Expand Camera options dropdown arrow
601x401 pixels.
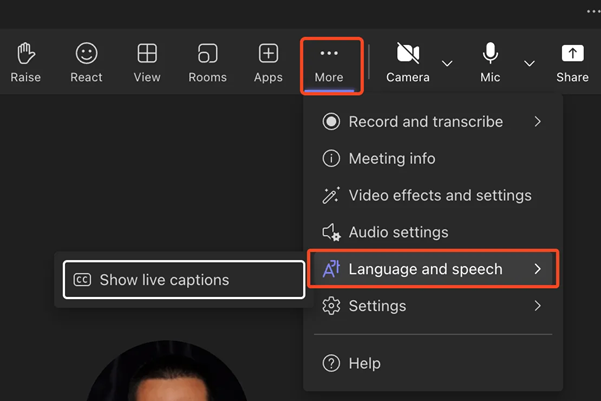447,63
